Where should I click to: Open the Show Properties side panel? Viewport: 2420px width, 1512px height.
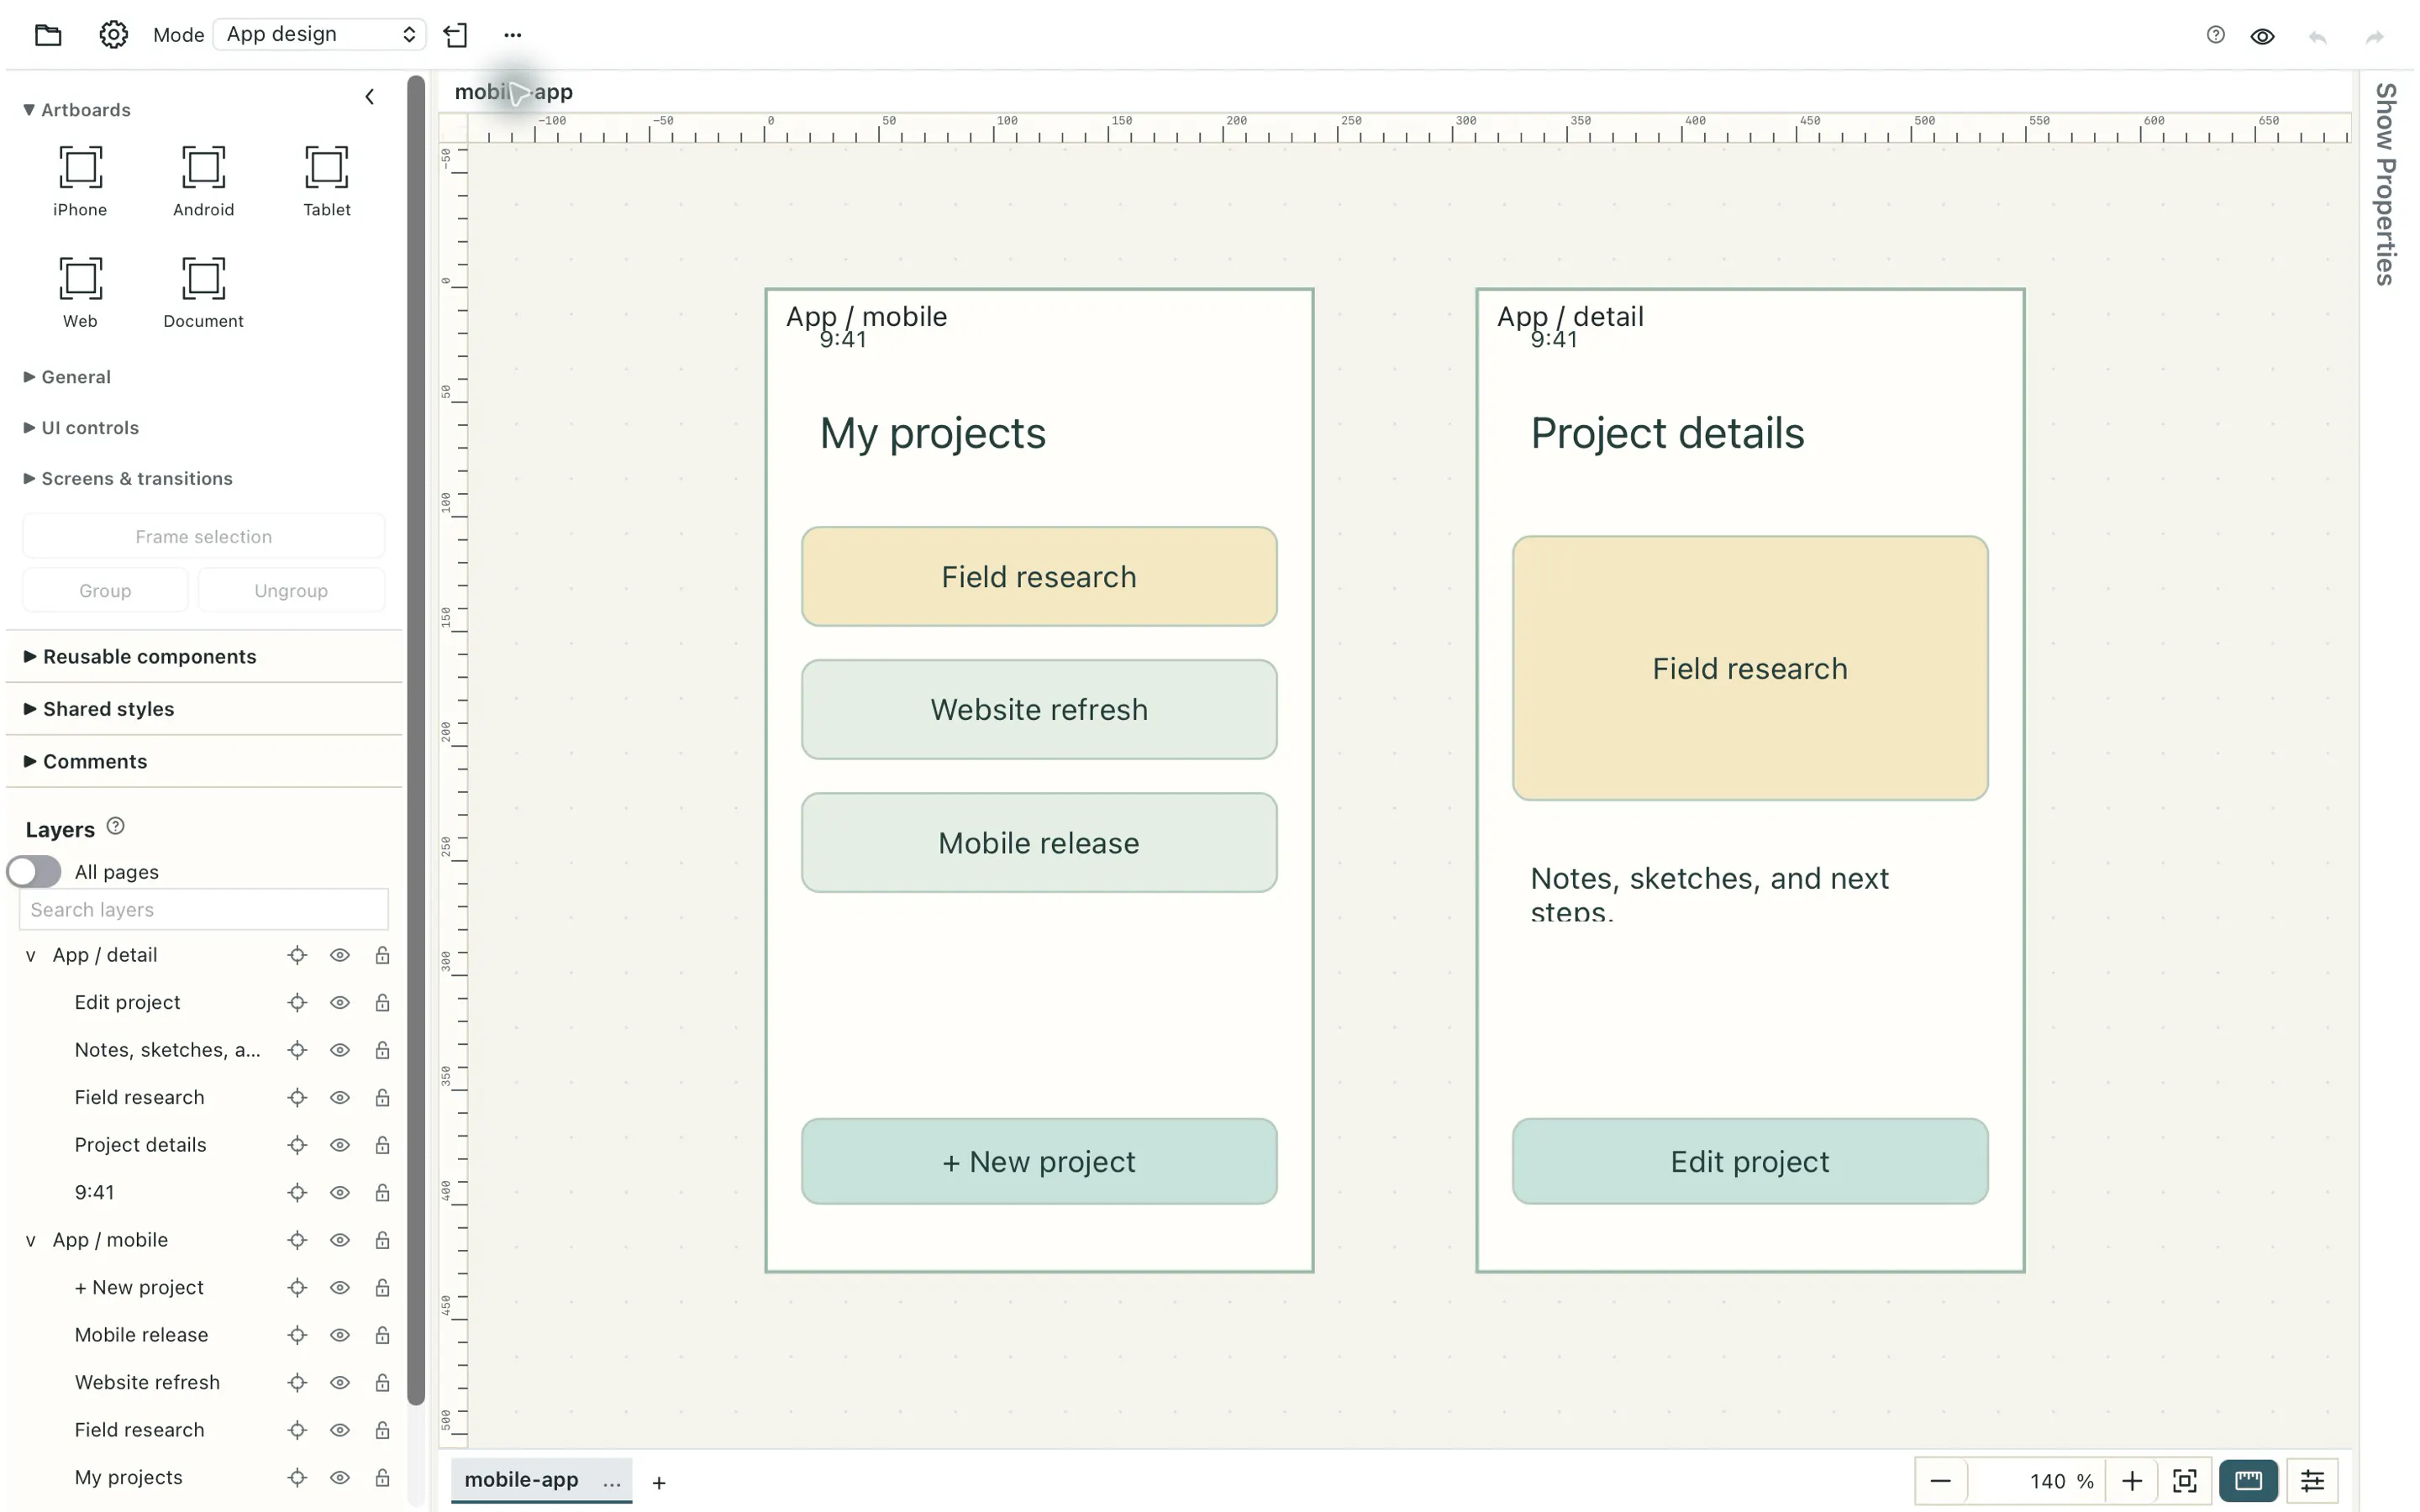2385,184
